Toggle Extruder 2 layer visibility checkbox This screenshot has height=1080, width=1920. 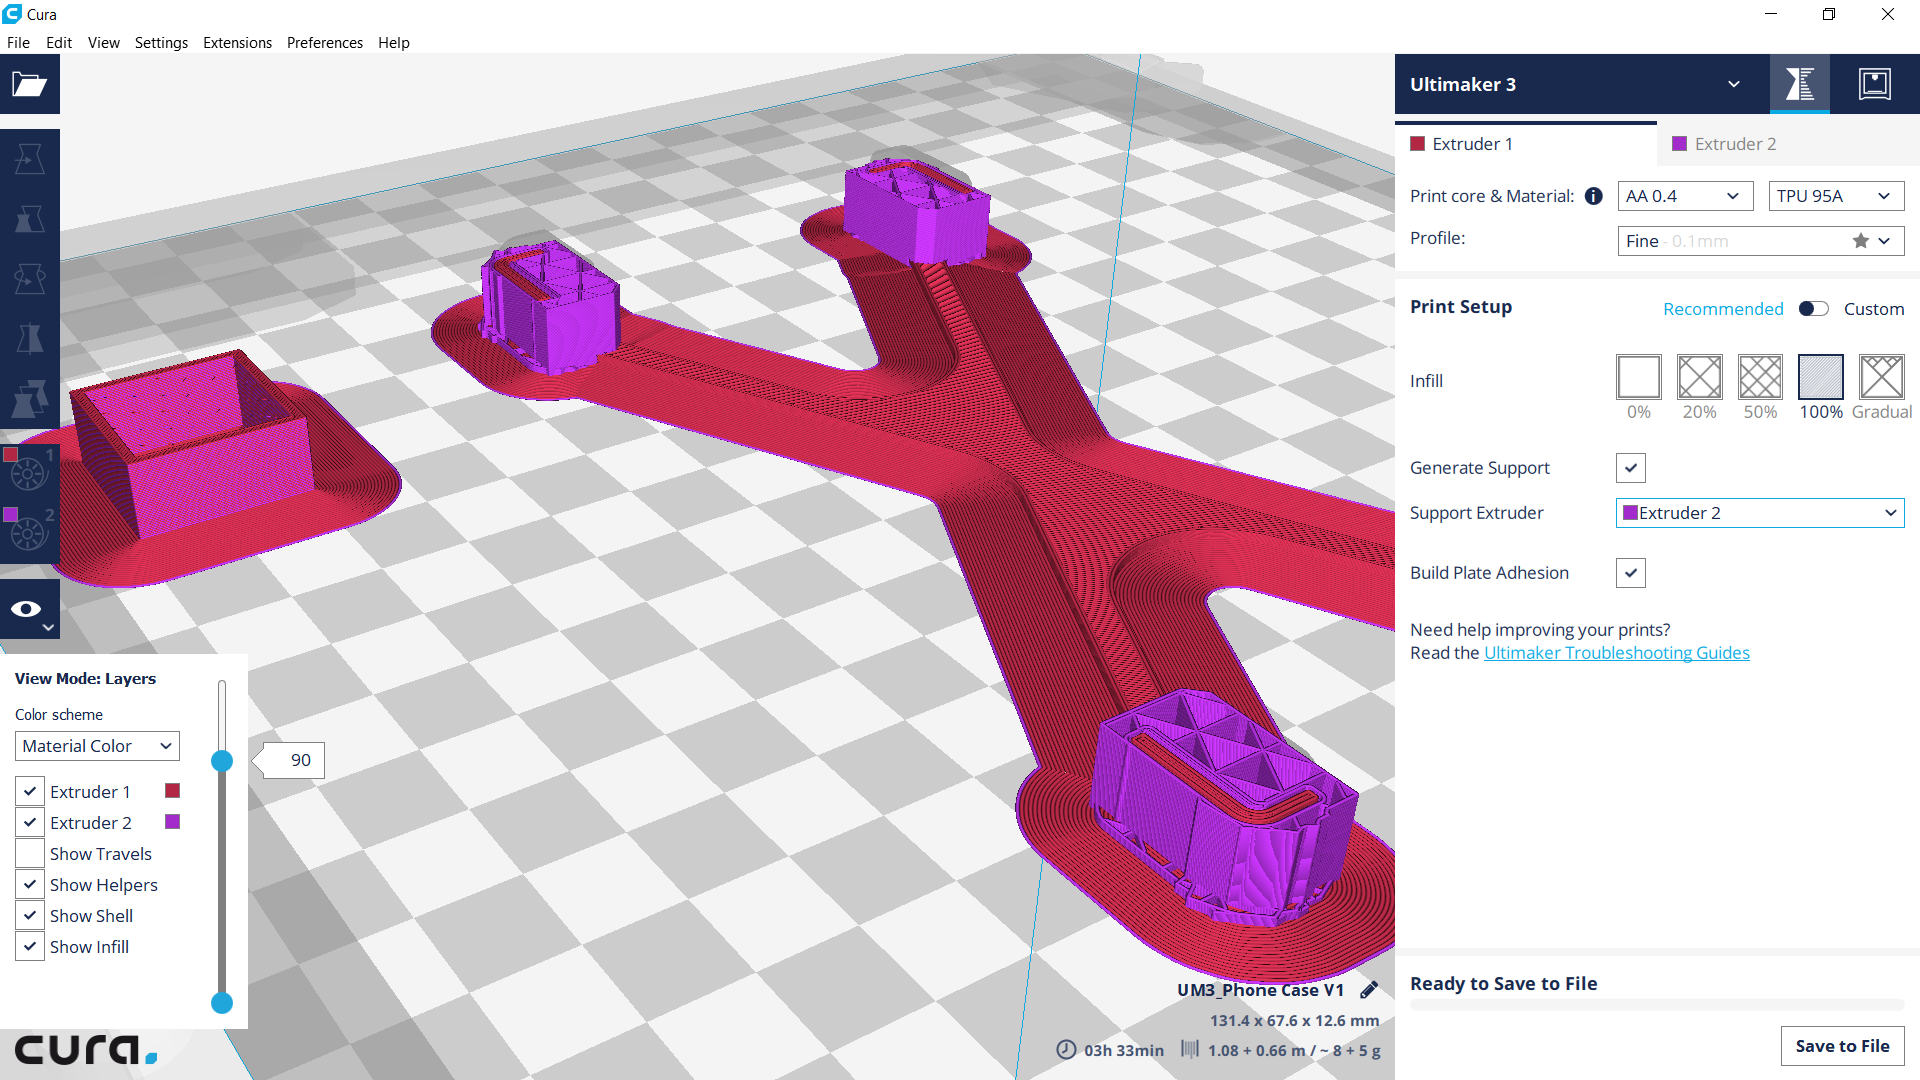30,822
